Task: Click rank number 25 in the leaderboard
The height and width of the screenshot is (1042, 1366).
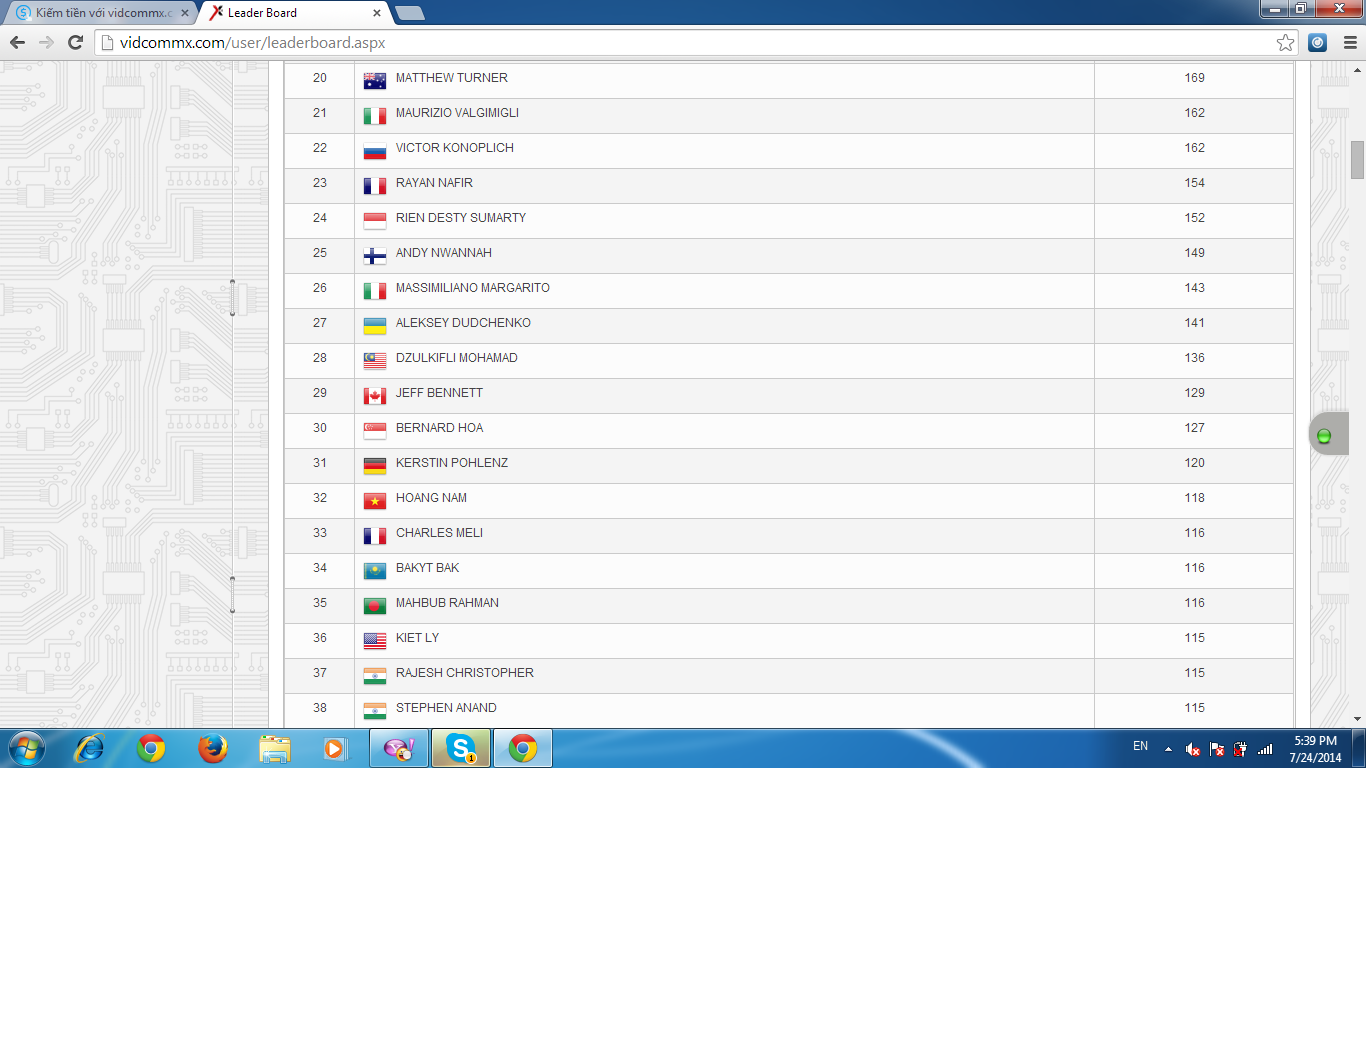Action: [x=320, y=253]
